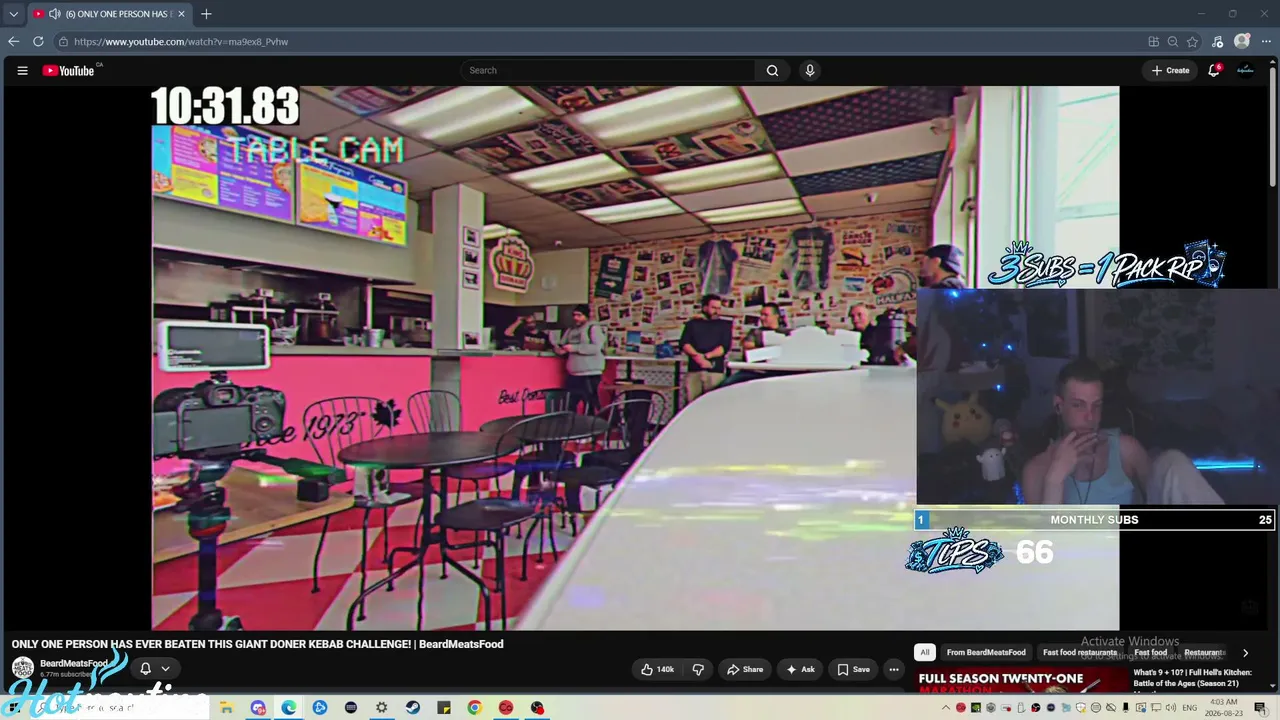The width and height of the screenshot is (1280, 720).
Task: Click the browser address bar URL
Action: [x=181, y=42]
